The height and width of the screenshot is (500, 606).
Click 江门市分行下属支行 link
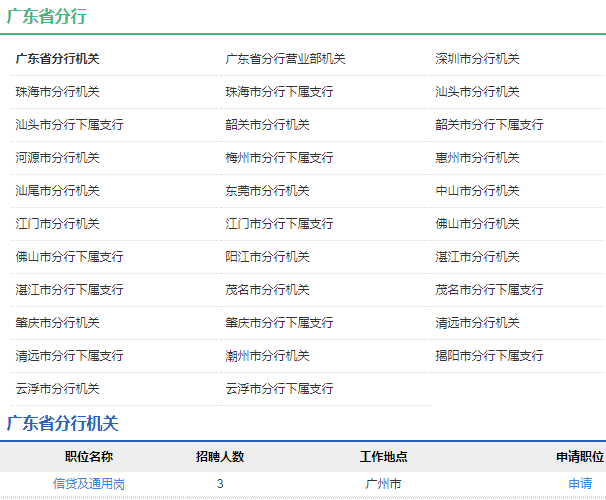(x=279, y=224)
